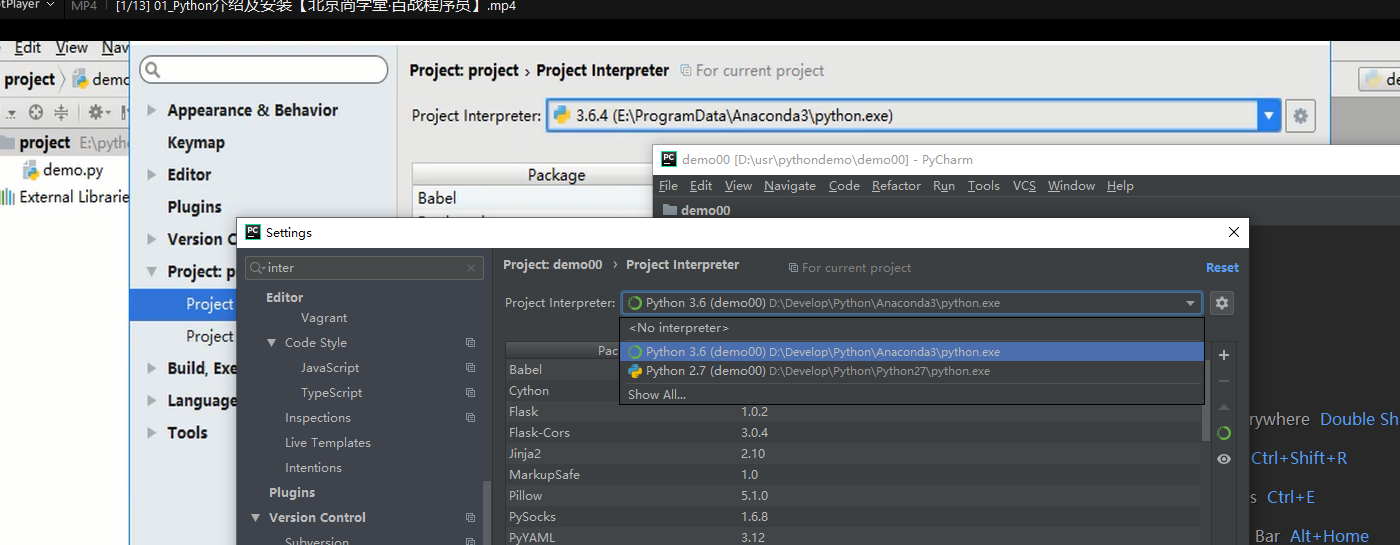The width and height of the screenshot is (1400, 545).
Task: Collapse Version Control in dark settings tree
Action: click(256, 518)
